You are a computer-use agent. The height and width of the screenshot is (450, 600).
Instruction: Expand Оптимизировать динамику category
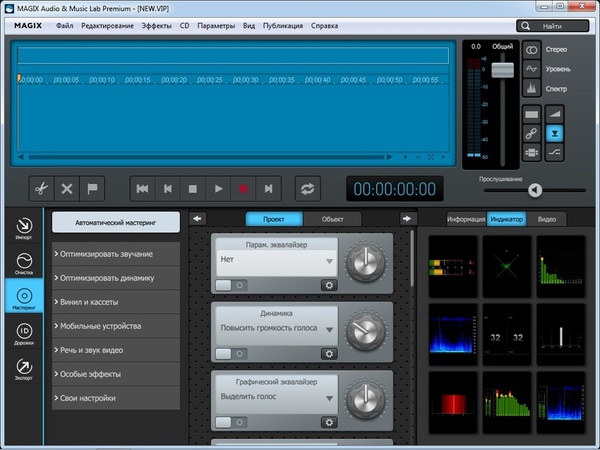116,278
